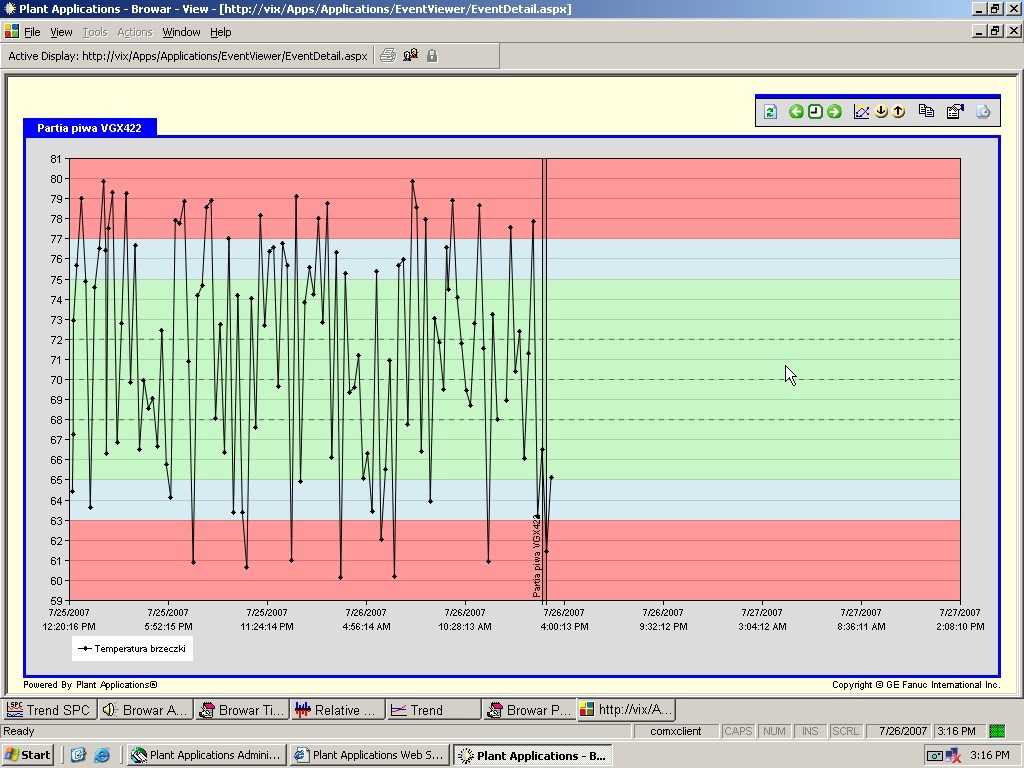Click the 3:16 PM status bar time
This screenshot has height=768, width=1024.
click(956, 731)
